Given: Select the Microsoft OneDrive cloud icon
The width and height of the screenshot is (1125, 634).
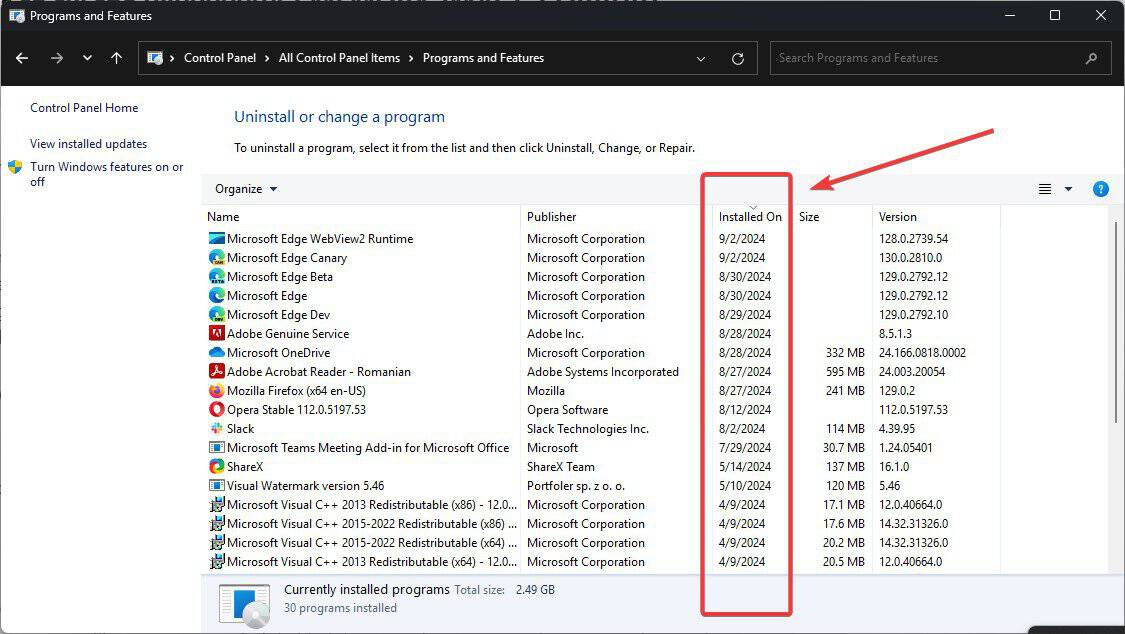Looking at the screenshot, I should coord(216,352).
